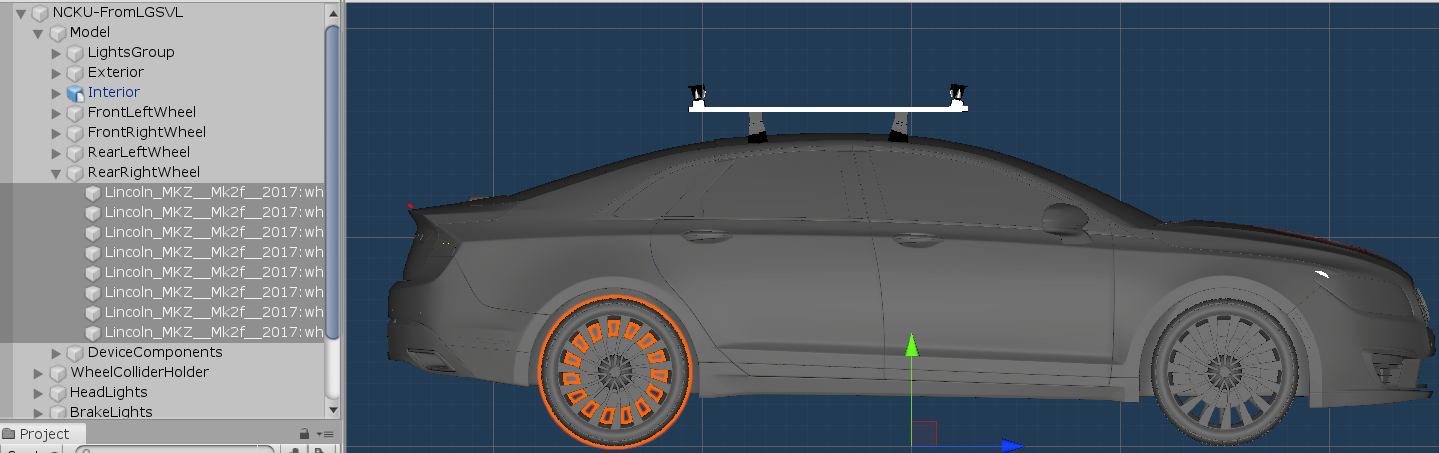Click the rear sensor mounted on roof rack
Screen dimensions: 1439x453
pyautogui.click(x=698, y=95)
